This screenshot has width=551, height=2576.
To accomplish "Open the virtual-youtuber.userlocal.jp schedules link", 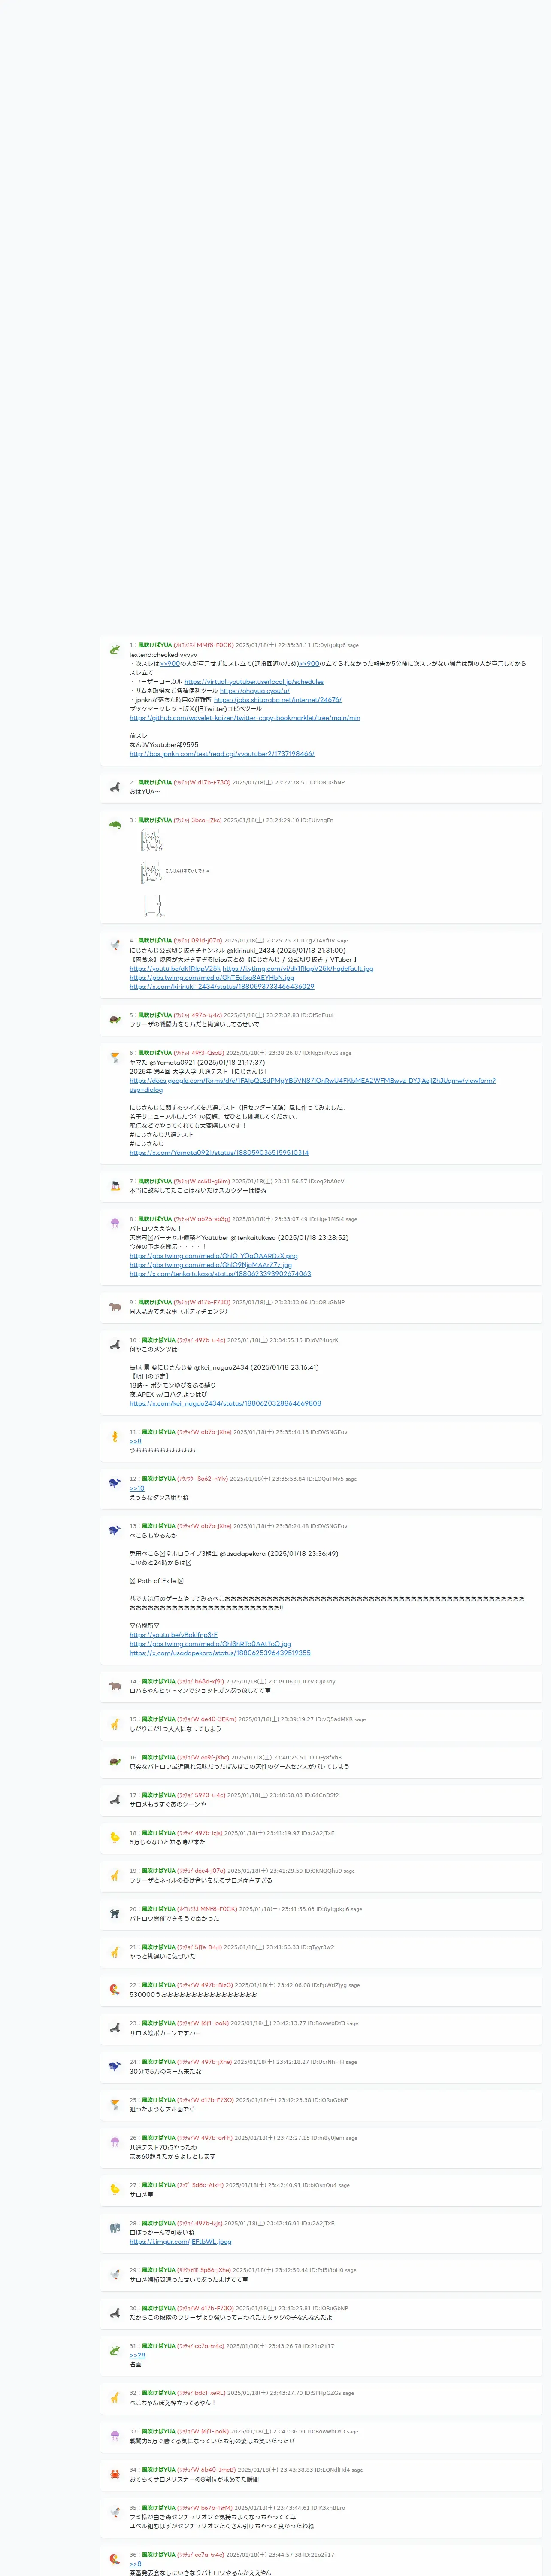I will click(254, 682).
